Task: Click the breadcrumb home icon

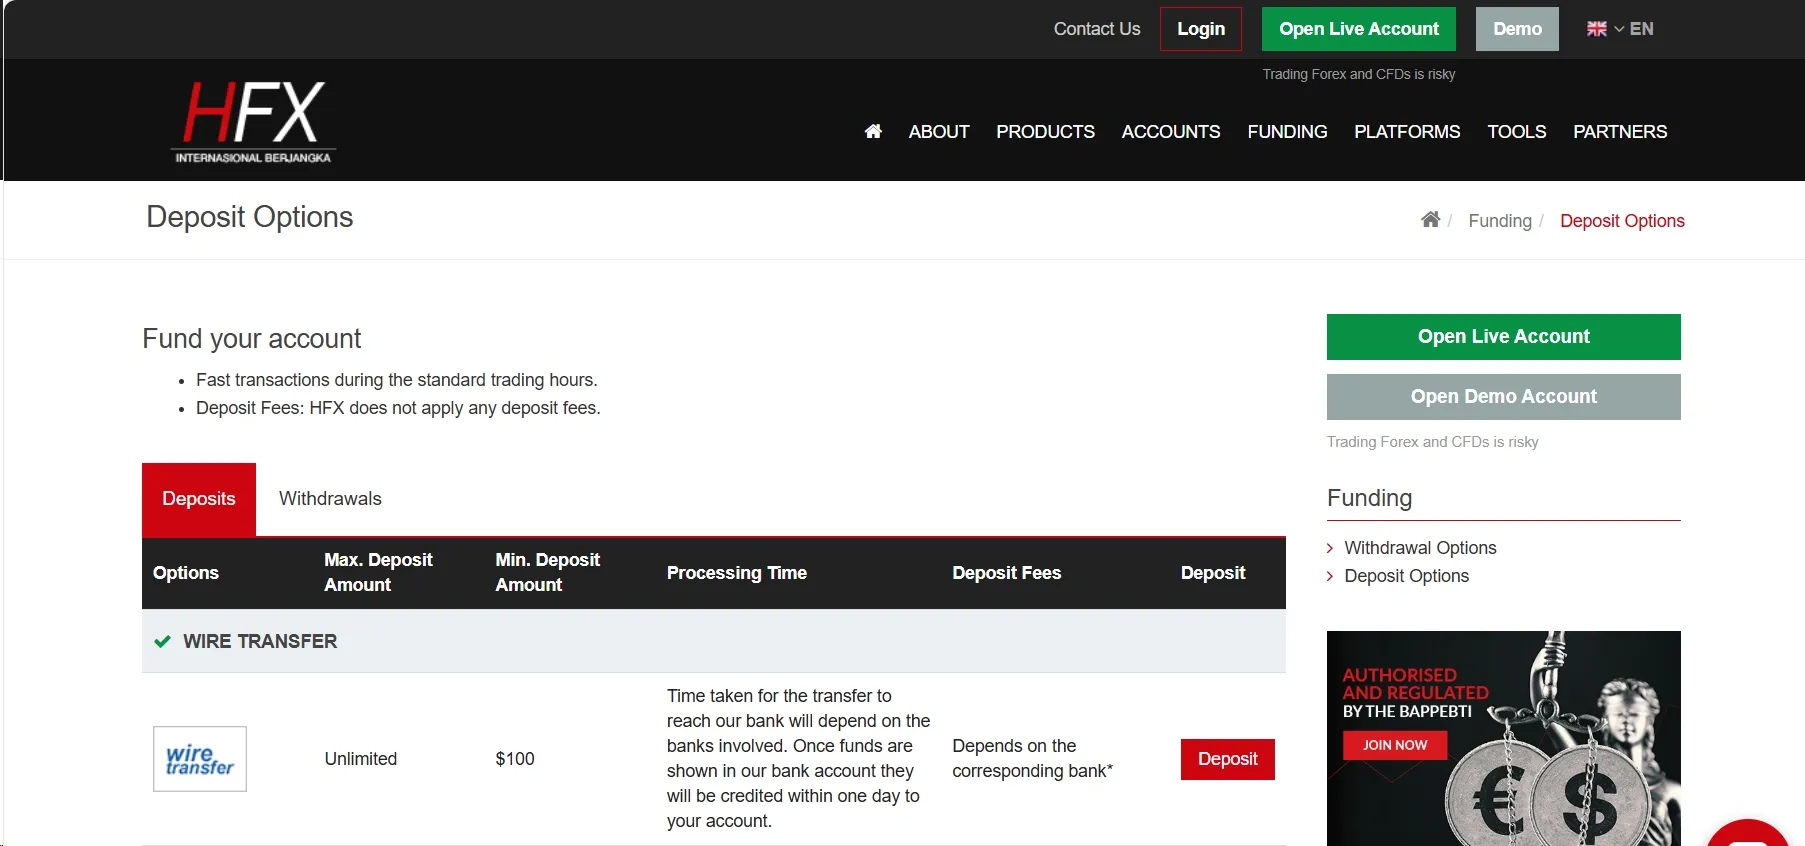Action: [1431, 220]
